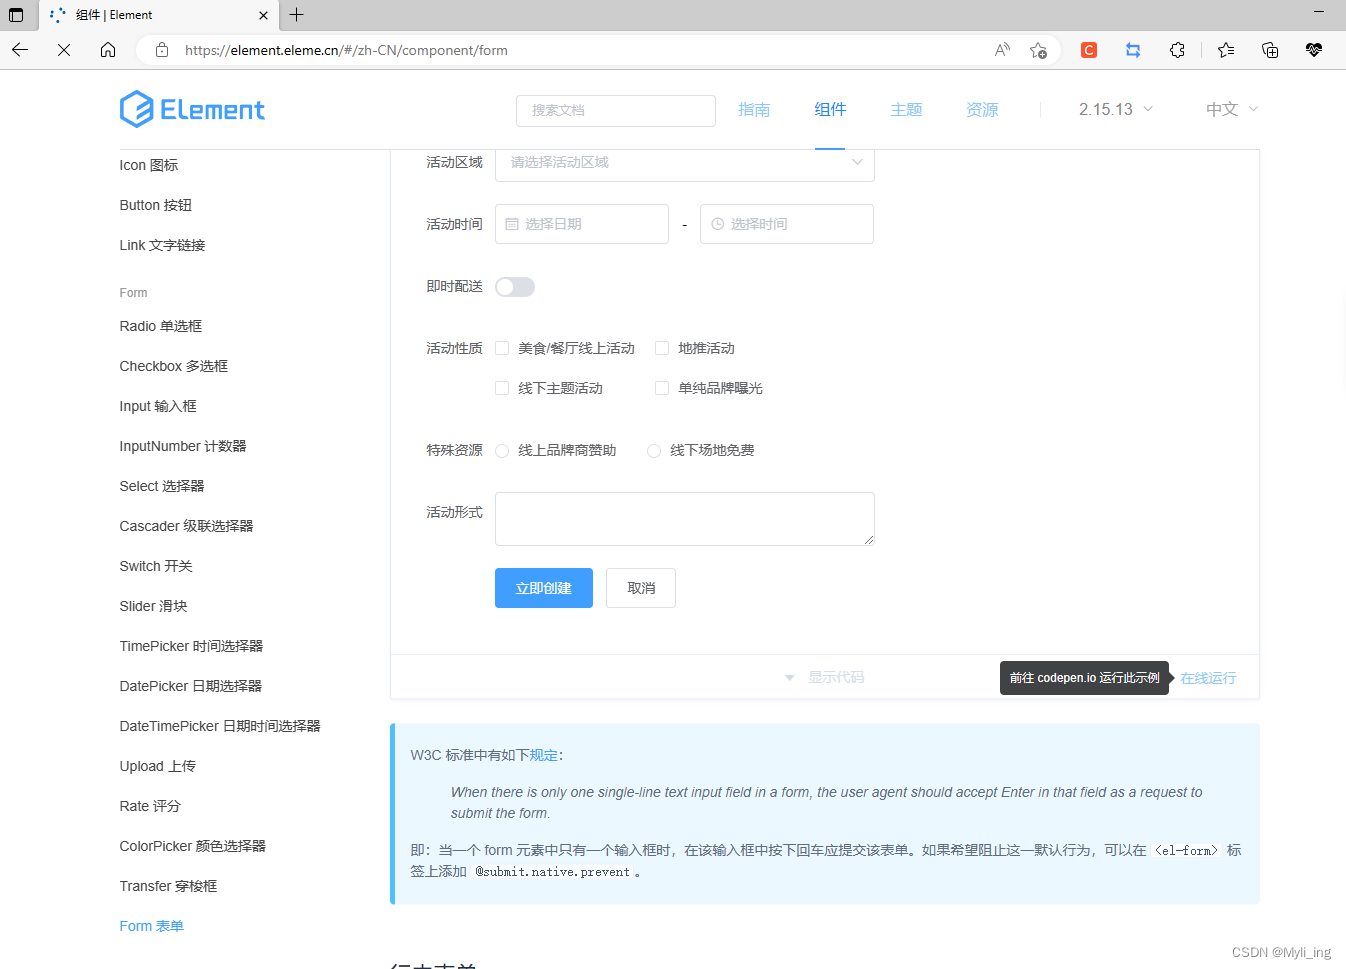Toggle the 即时配送 switch
This screenshot has height=969, width=1346.
pos(515,287)
